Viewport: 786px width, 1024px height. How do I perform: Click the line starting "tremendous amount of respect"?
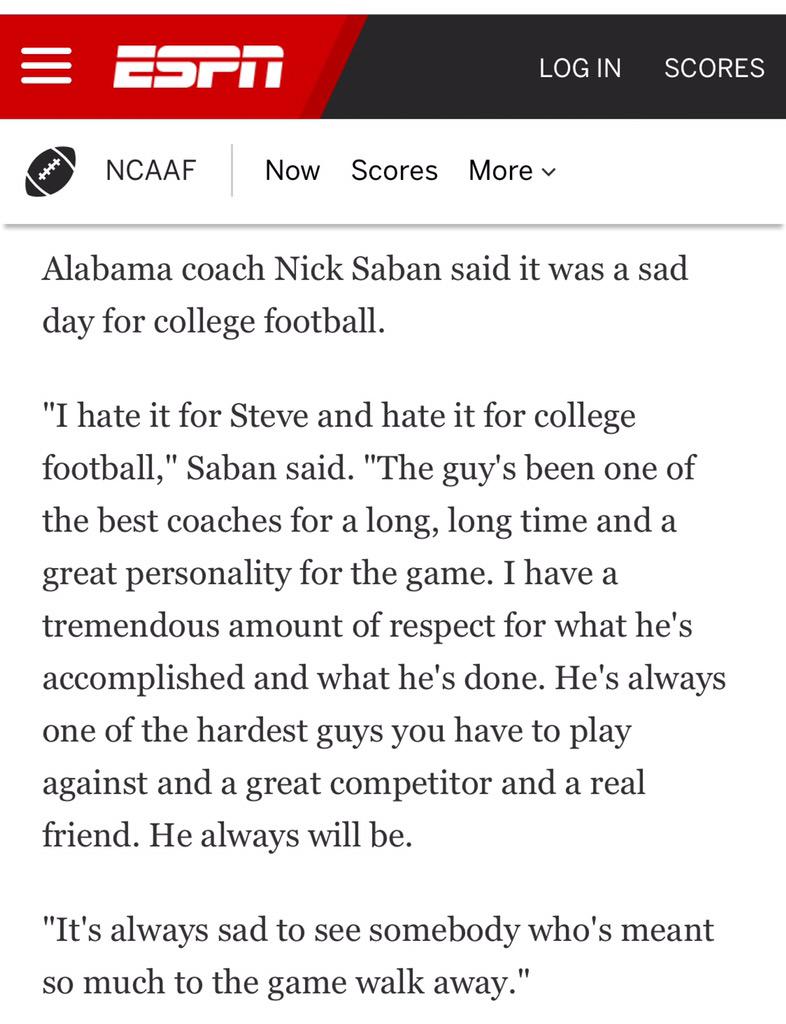click(369, 625)
